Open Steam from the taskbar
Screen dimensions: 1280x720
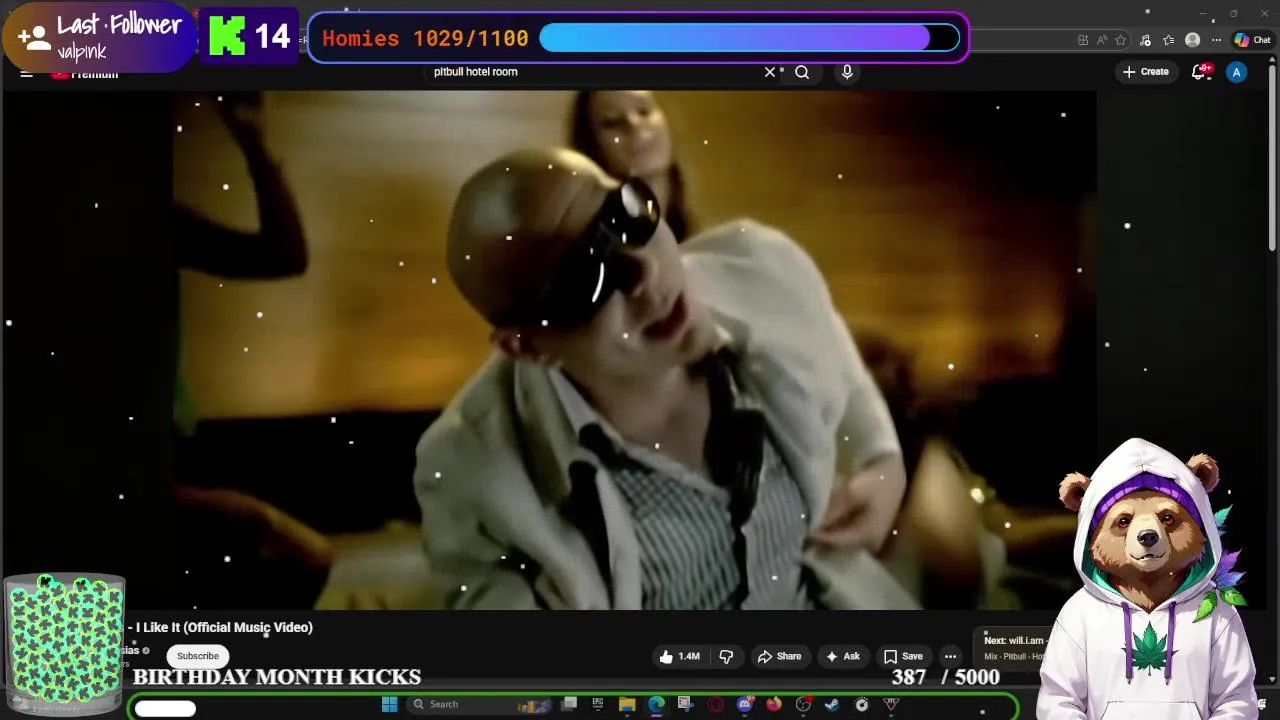(x=832, y=704)
